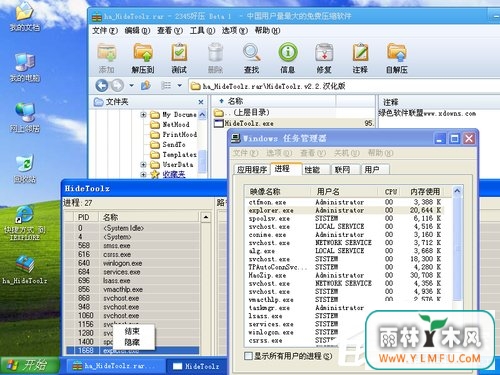
Task: Switch to Users (用户) tab in Task Manager
Action: pos(375,170)
